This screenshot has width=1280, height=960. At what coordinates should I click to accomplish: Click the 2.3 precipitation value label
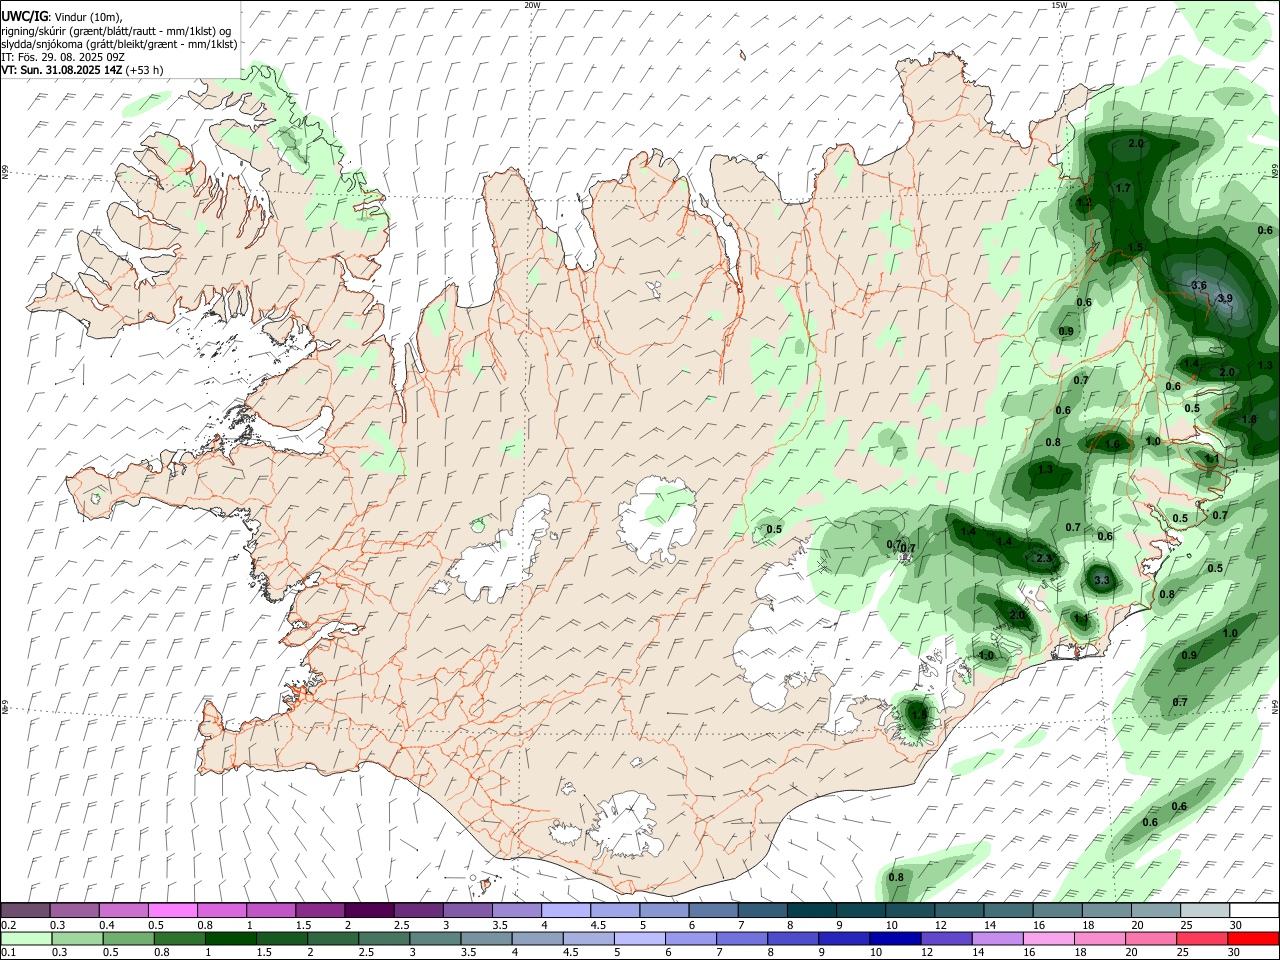point(1046,558)
